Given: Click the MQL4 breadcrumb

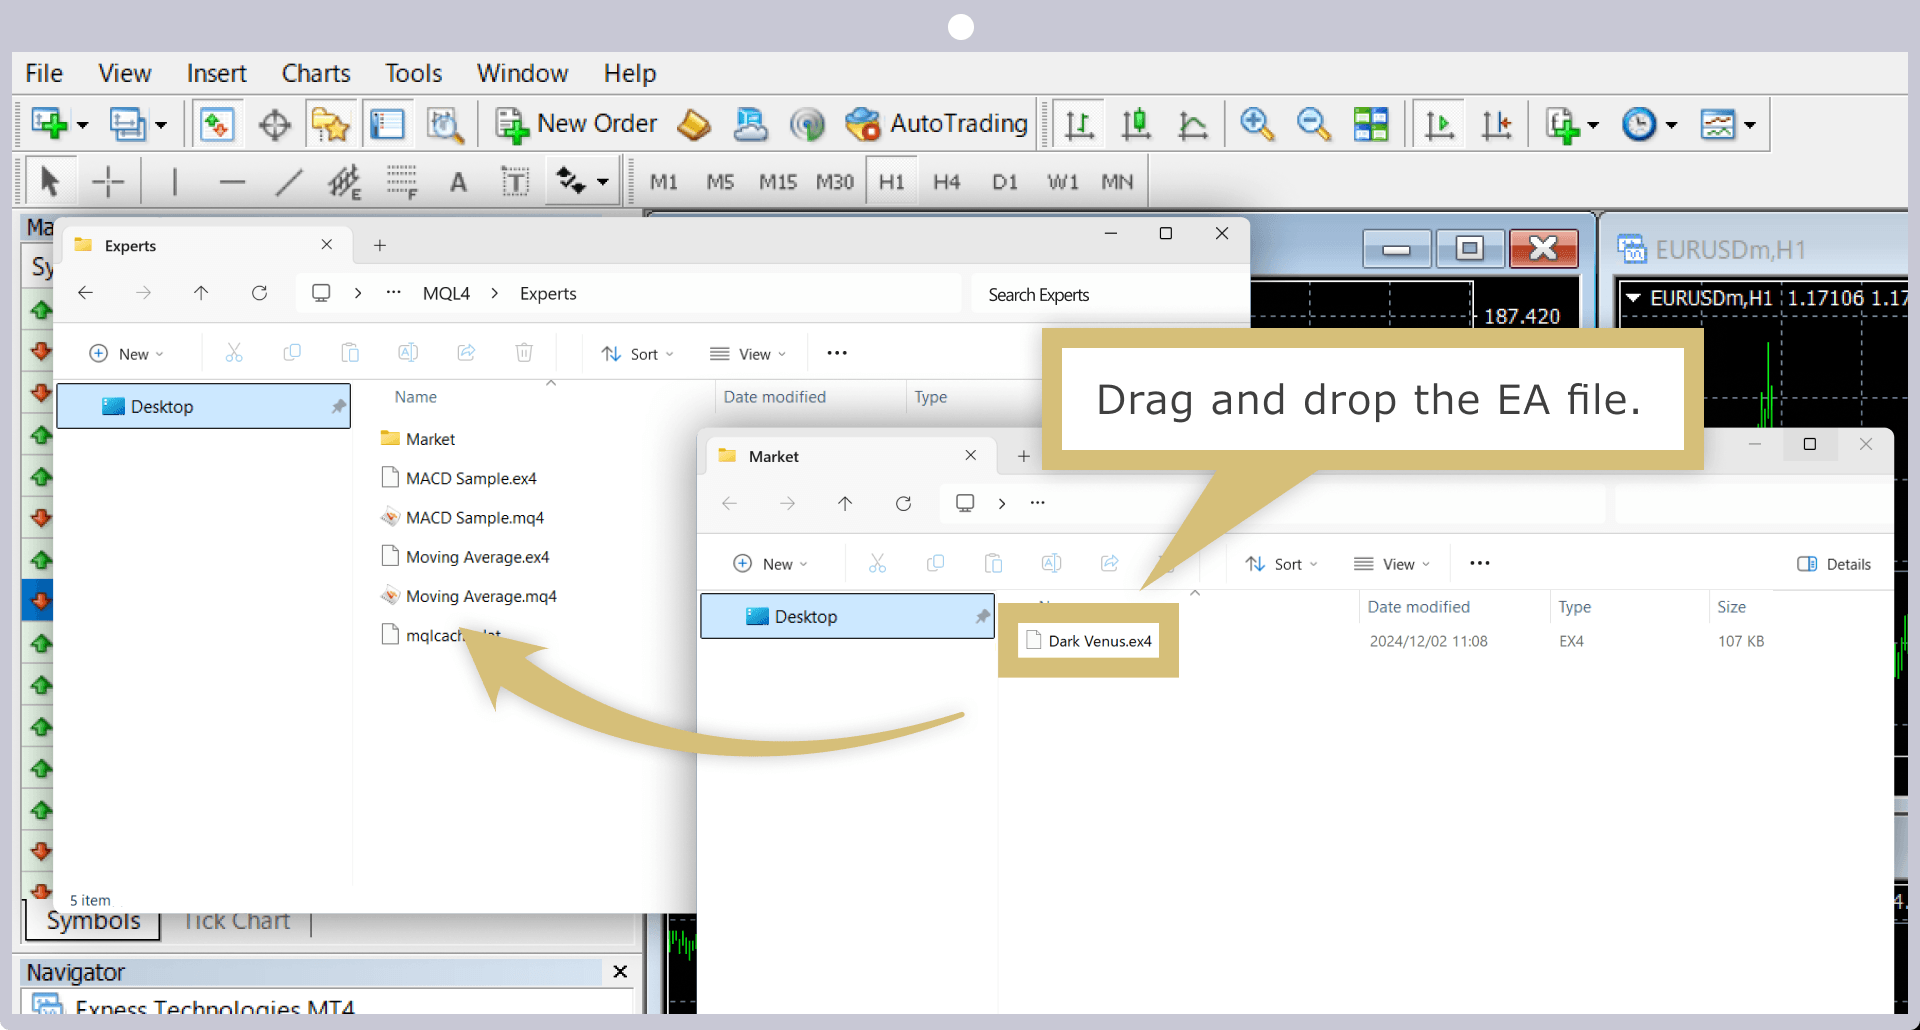Looking at the screenshot, I should coord(446,293).
